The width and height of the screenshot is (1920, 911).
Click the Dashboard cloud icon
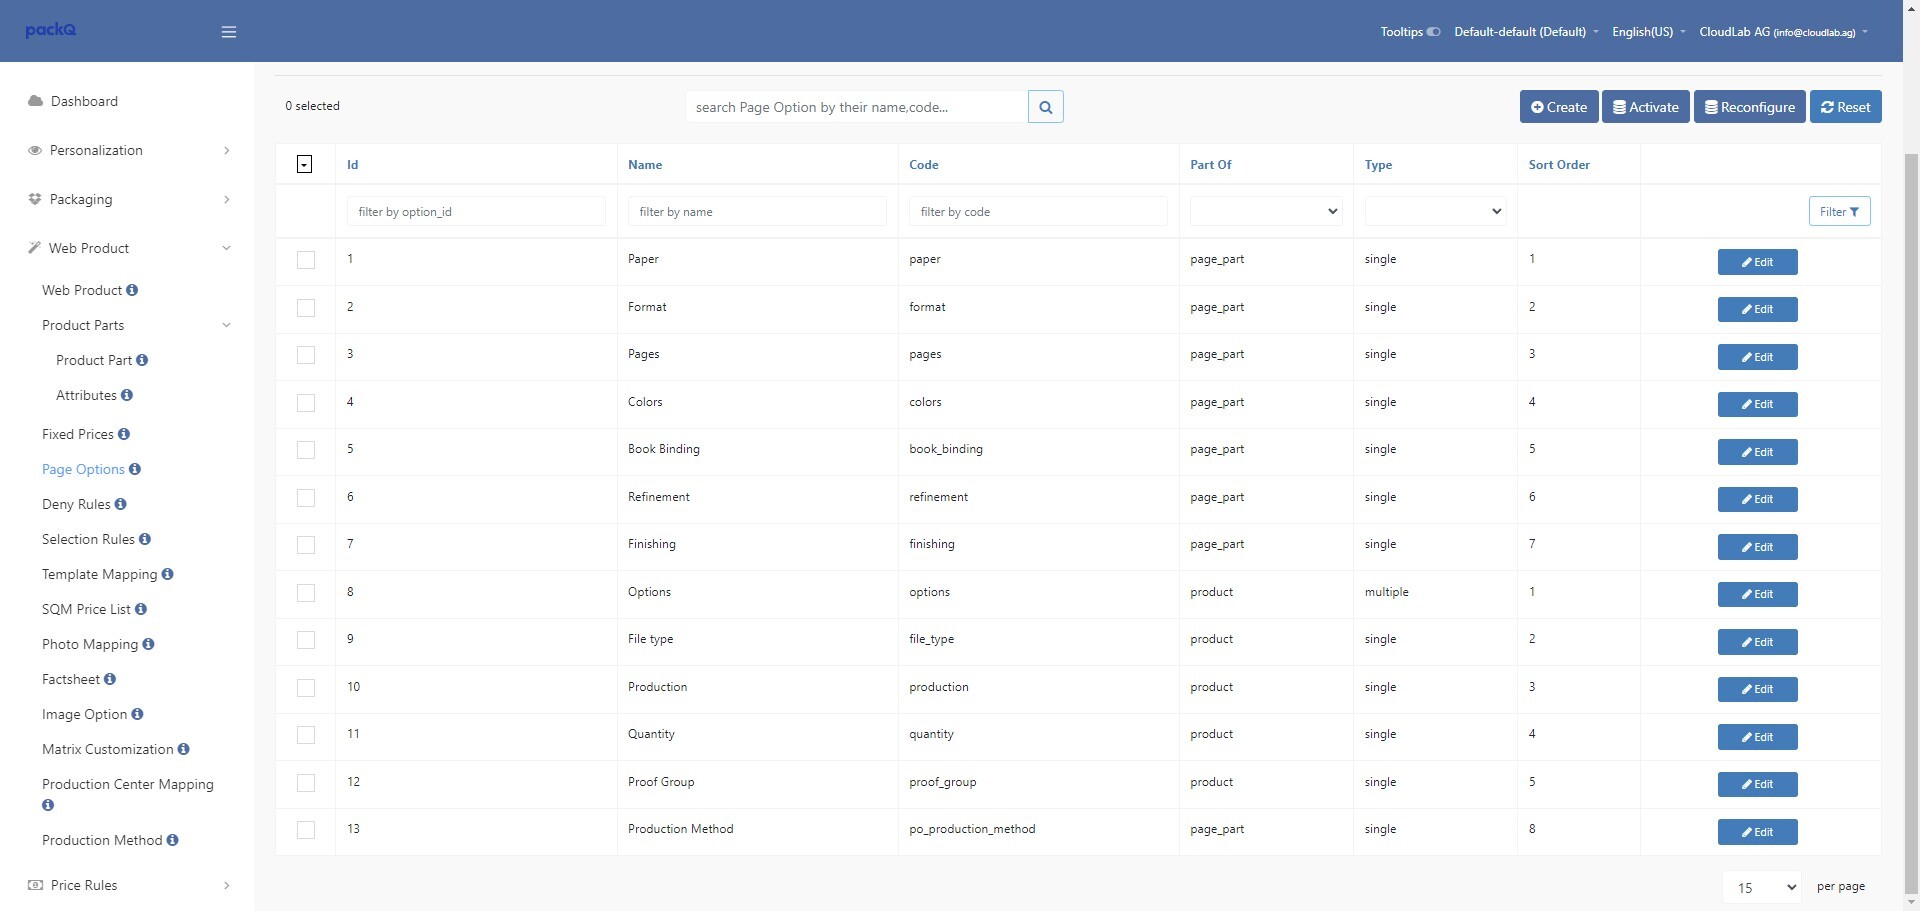35,101
